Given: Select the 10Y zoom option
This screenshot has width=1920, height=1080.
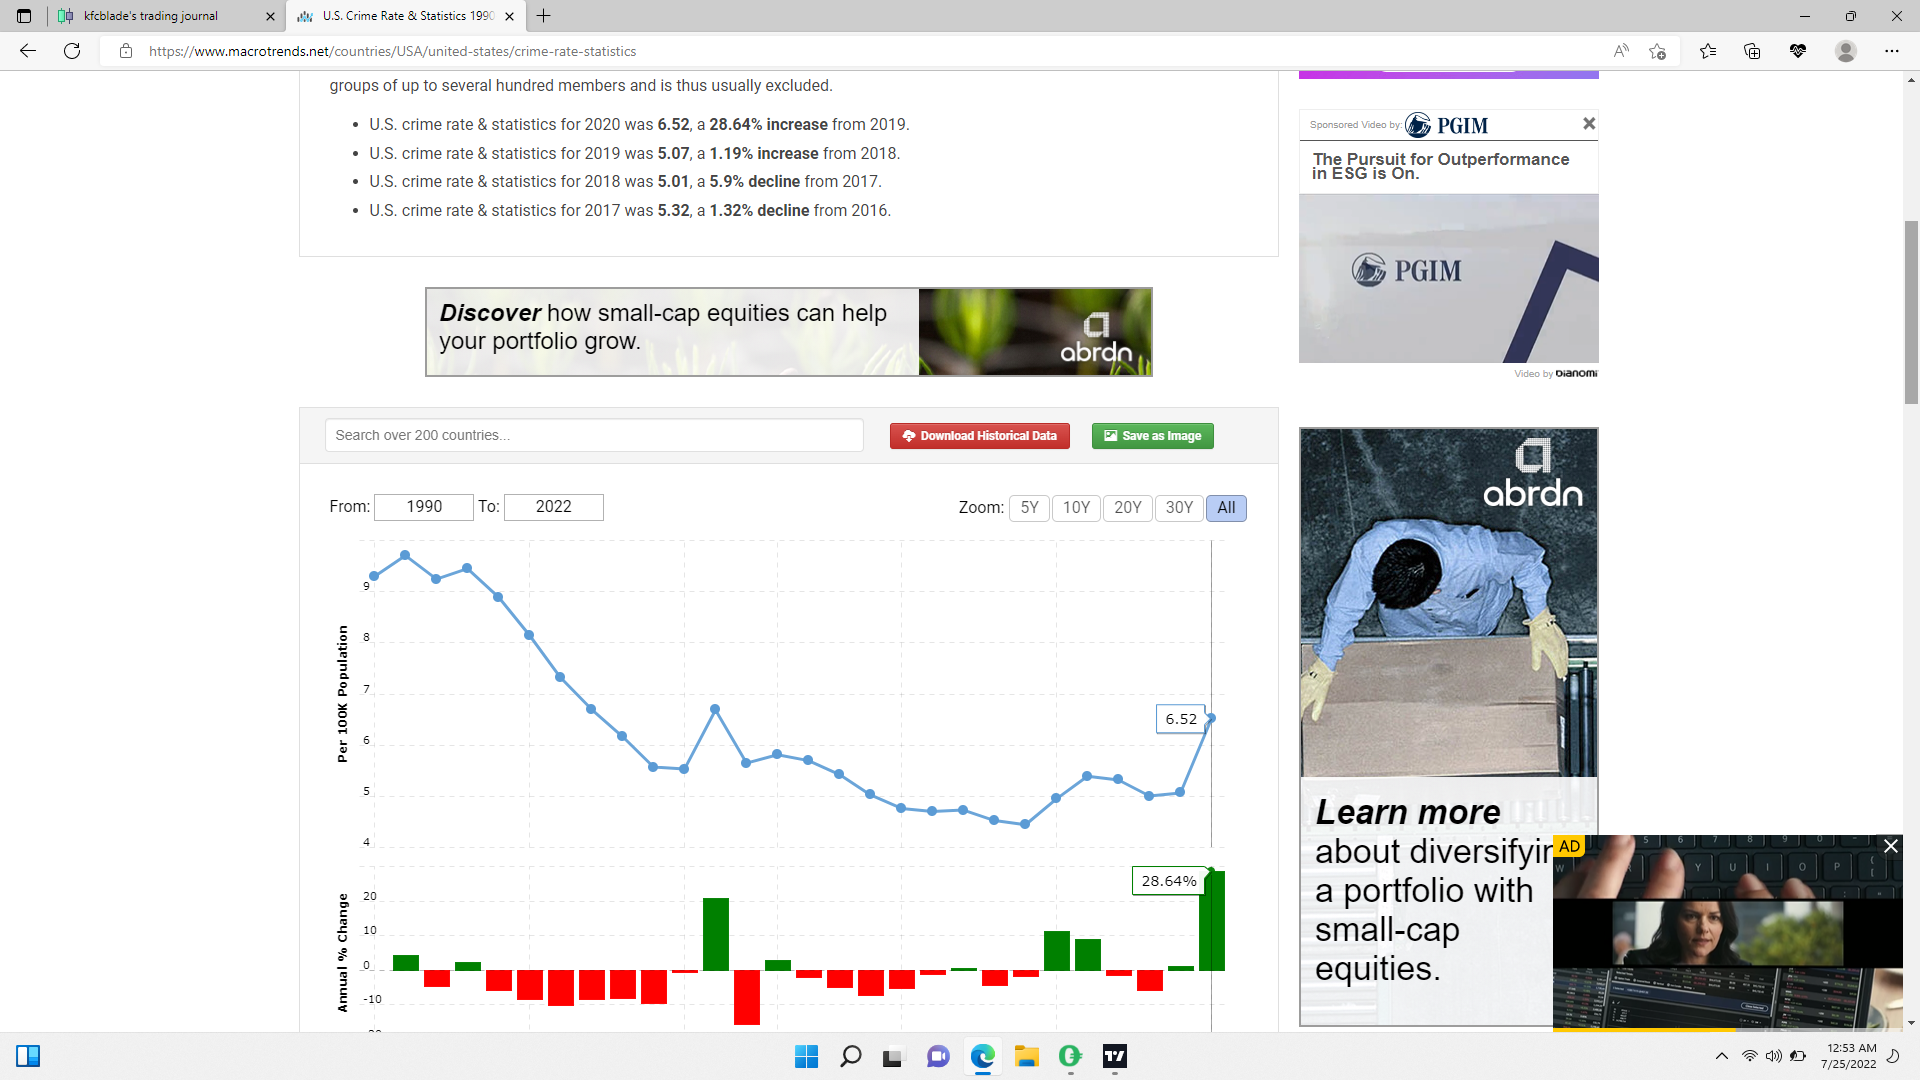Looking at the screenshot, I should (x=1076, y=508).
